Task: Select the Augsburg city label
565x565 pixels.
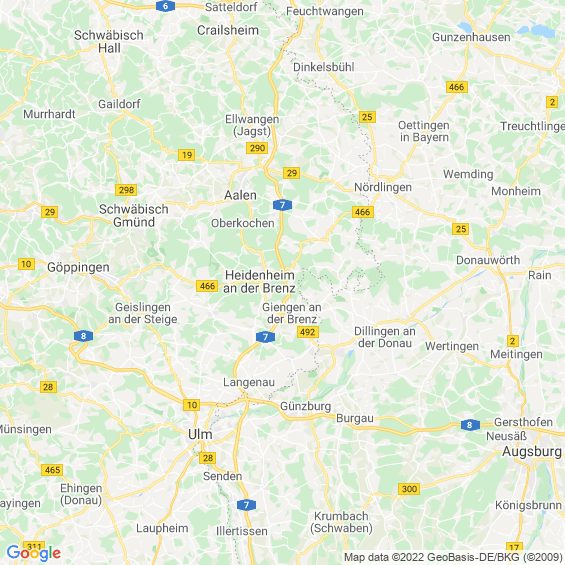Action: click(x=532, y=451)
